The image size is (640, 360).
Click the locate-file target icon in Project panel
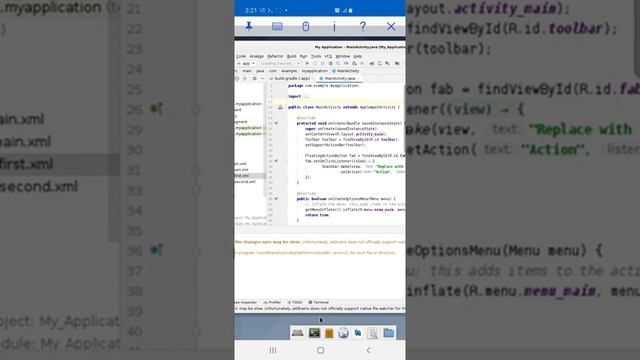coord(237,78)
